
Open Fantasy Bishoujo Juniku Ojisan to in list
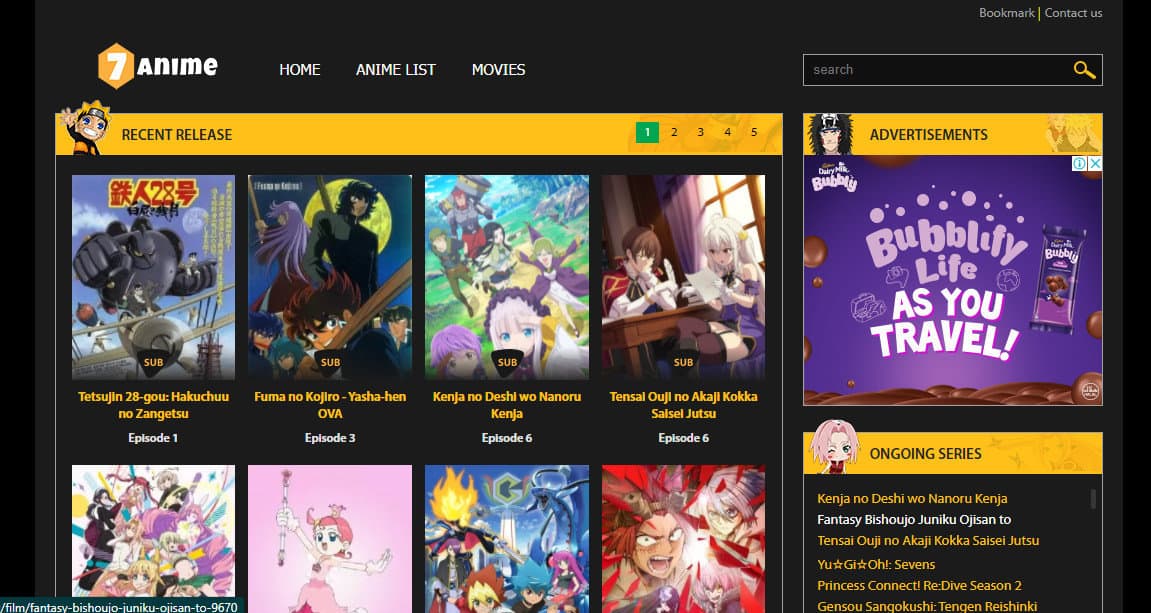[914, 520]
